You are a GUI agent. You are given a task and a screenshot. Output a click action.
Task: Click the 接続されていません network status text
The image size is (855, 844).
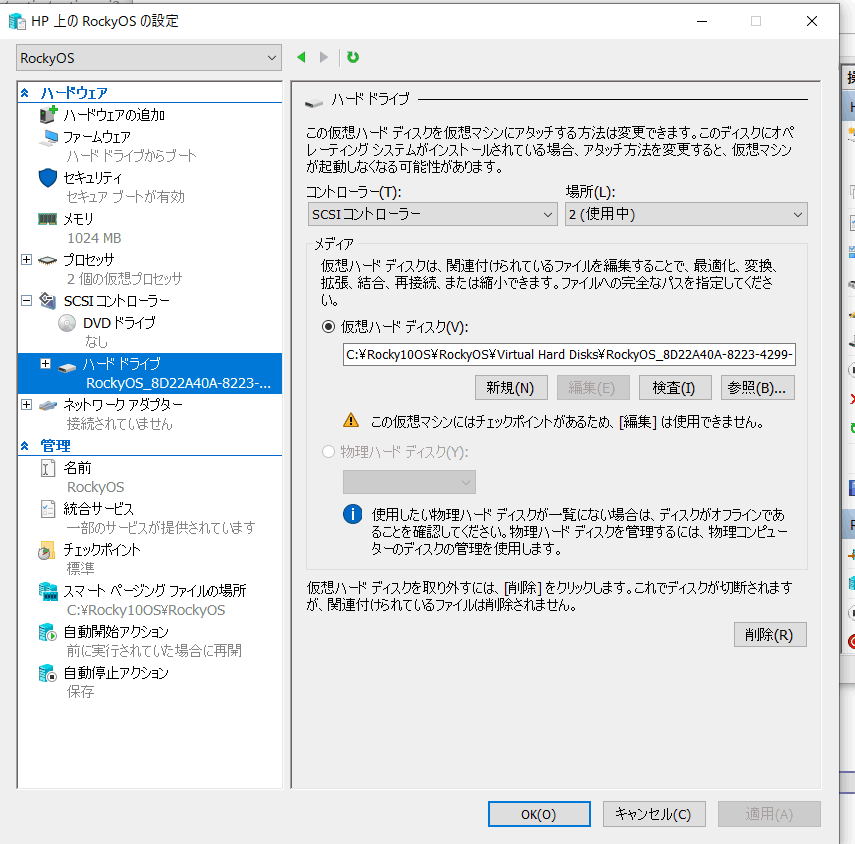(119, 424)
